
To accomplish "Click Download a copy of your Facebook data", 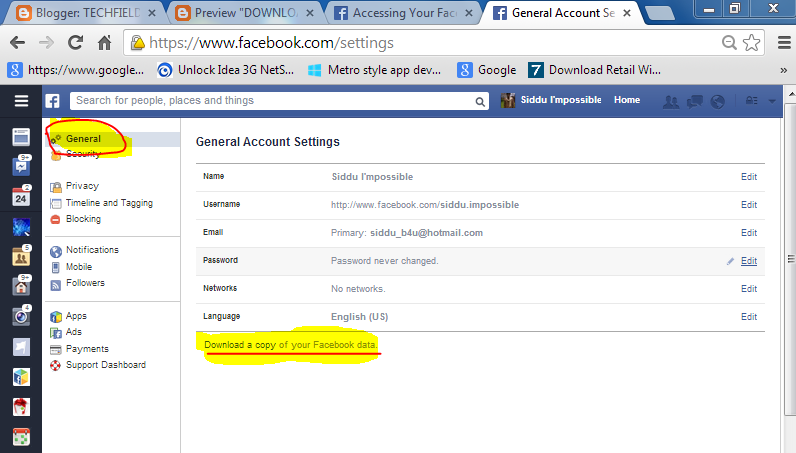I will (291, 345).
